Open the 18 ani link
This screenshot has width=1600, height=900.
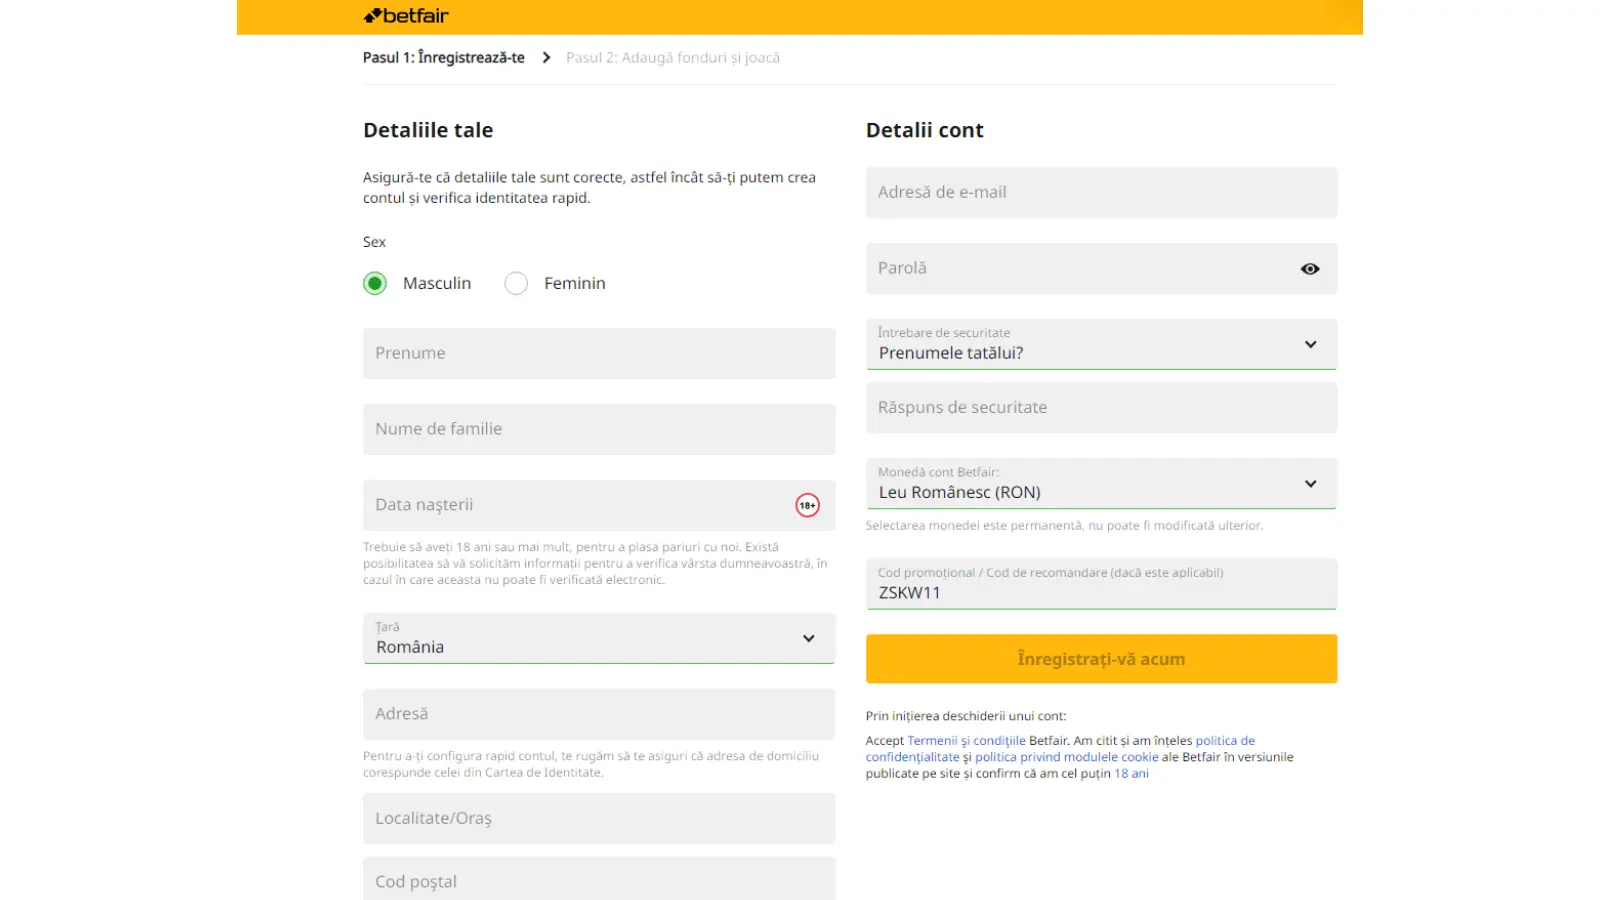[1131, 774]
